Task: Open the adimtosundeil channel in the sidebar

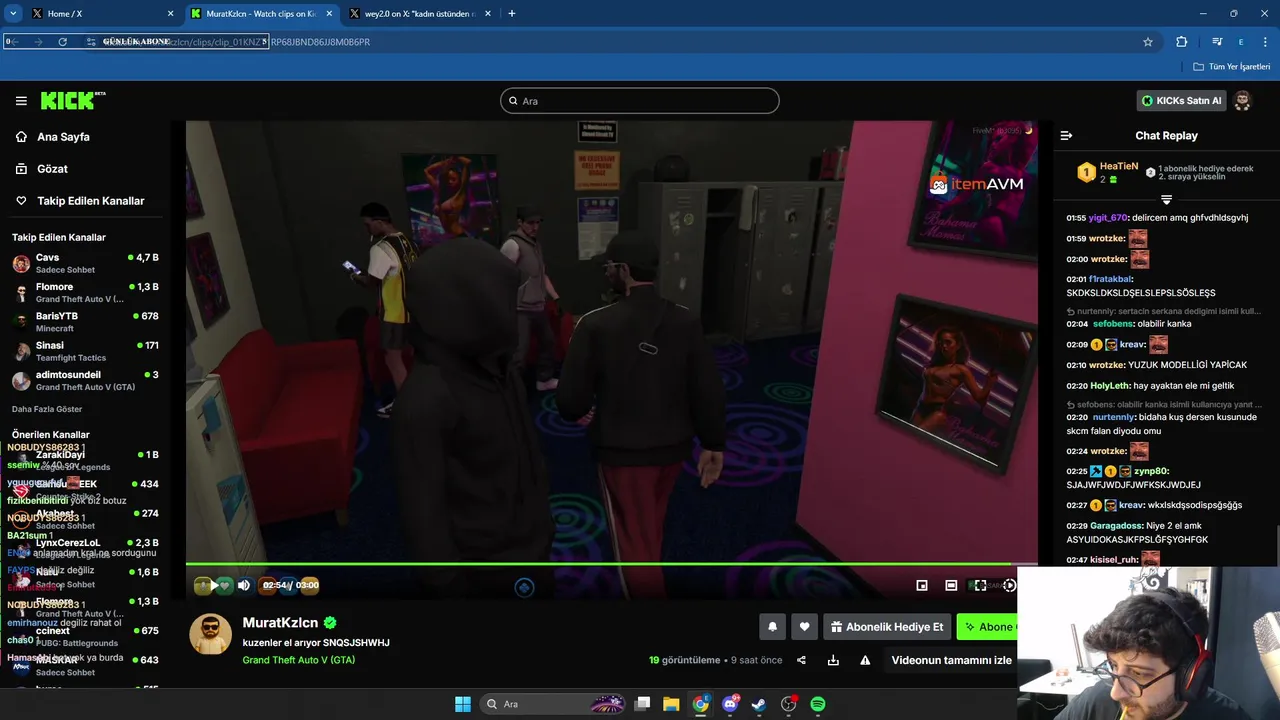Action: point(86,381)
